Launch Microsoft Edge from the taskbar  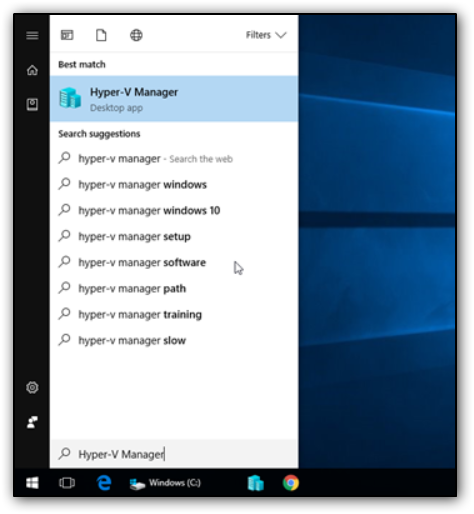[x=104, y=483]
